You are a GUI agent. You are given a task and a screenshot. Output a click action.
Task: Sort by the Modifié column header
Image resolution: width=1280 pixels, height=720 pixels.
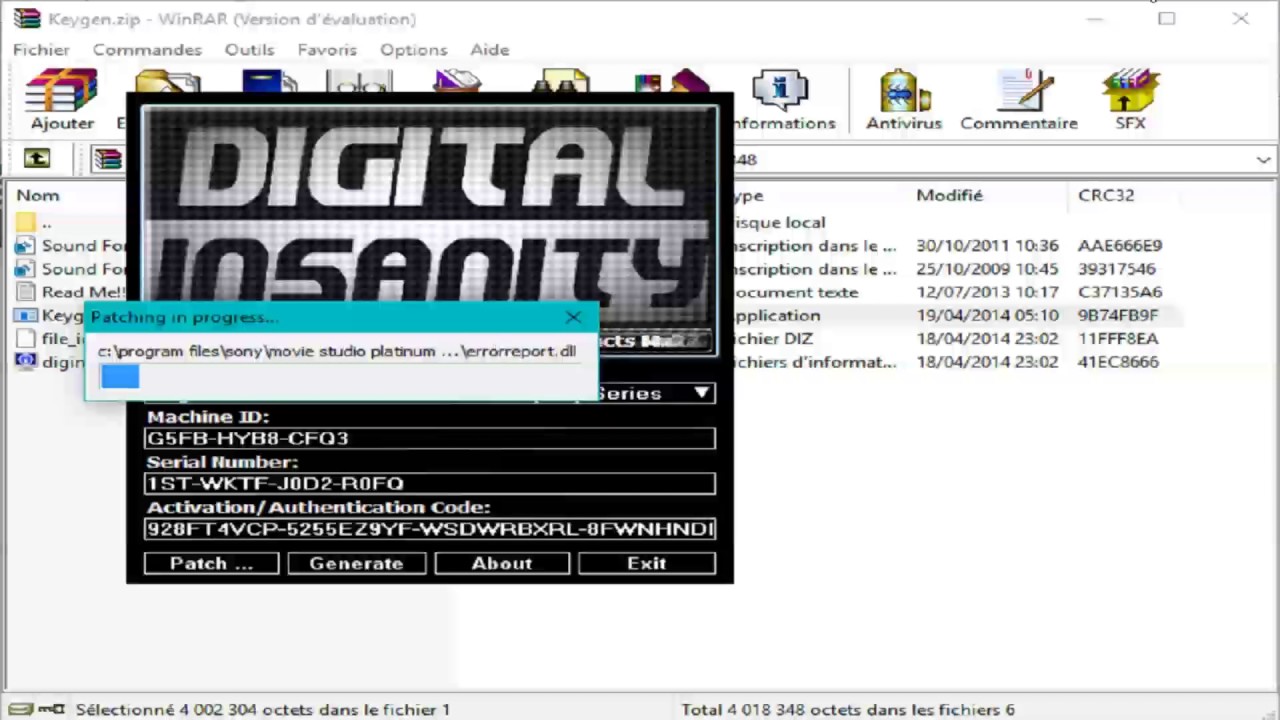[x=949, y=195]
